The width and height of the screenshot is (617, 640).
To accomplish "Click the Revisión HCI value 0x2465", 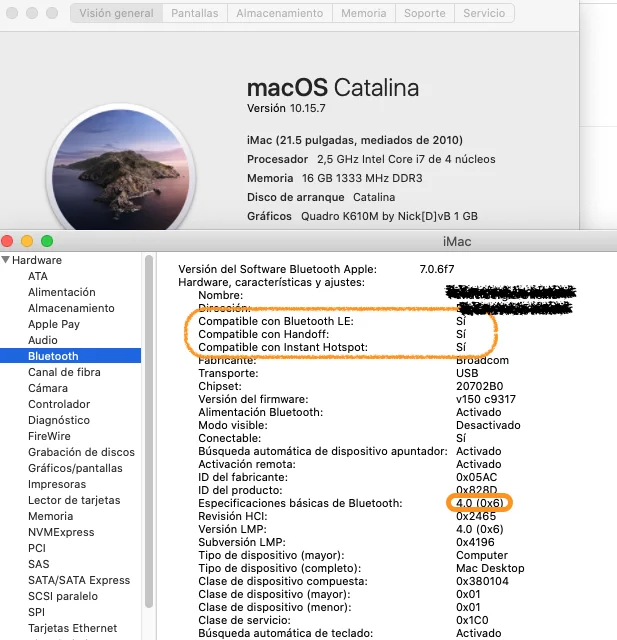I will click(476, 516).
